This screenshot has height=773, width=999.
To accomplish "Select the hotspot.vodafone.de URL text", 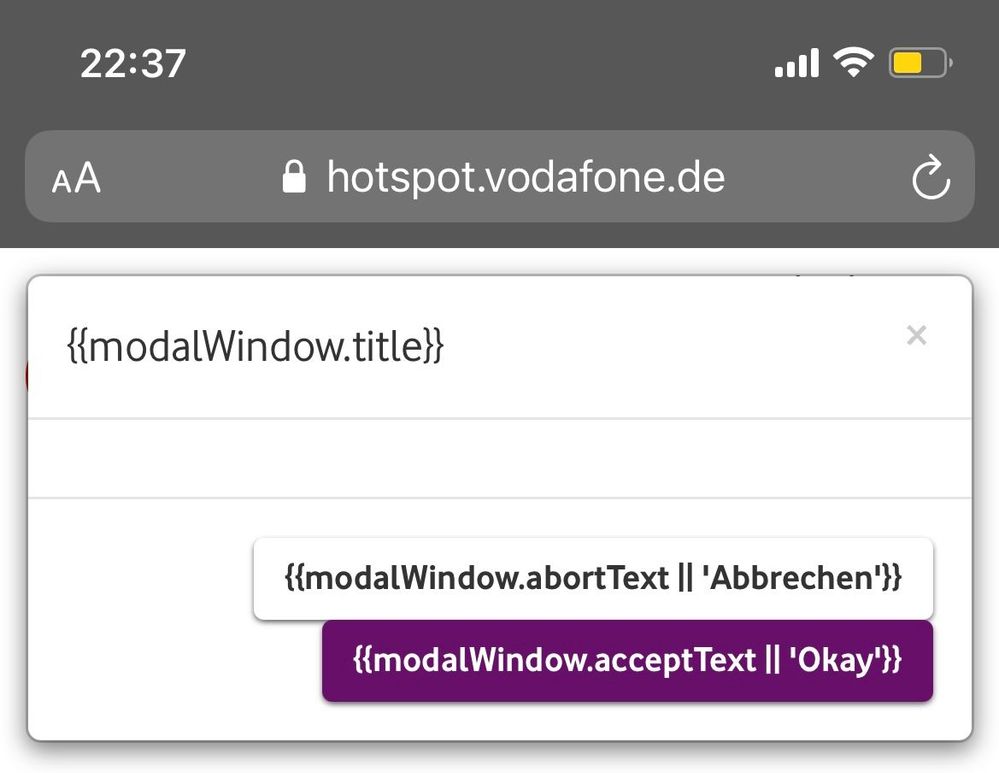I will [526, 177].
